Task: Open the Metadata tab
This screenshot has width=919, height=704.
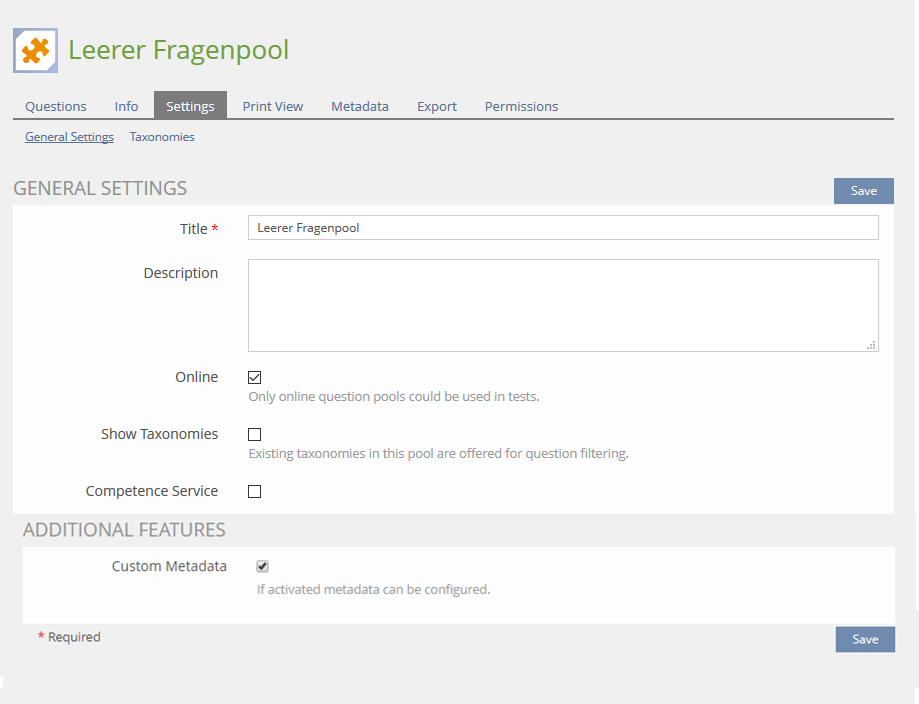Action: click(360, 106)
